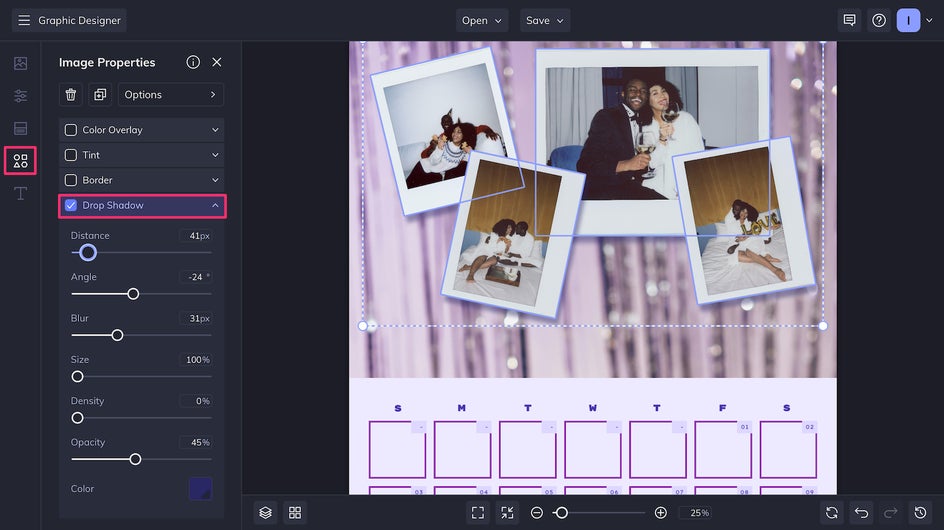The width and height of the screenshot is (944, 530).
Task: Collapse the Drop Shadow section chevron
Action: click(x=215, y=205)
